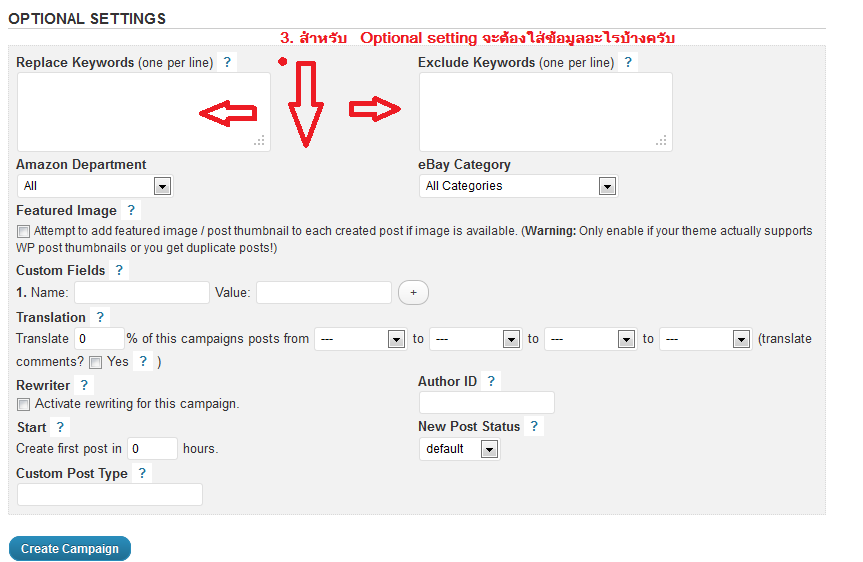
Task: Open the Author ID help icon
Action: [491, 381]
